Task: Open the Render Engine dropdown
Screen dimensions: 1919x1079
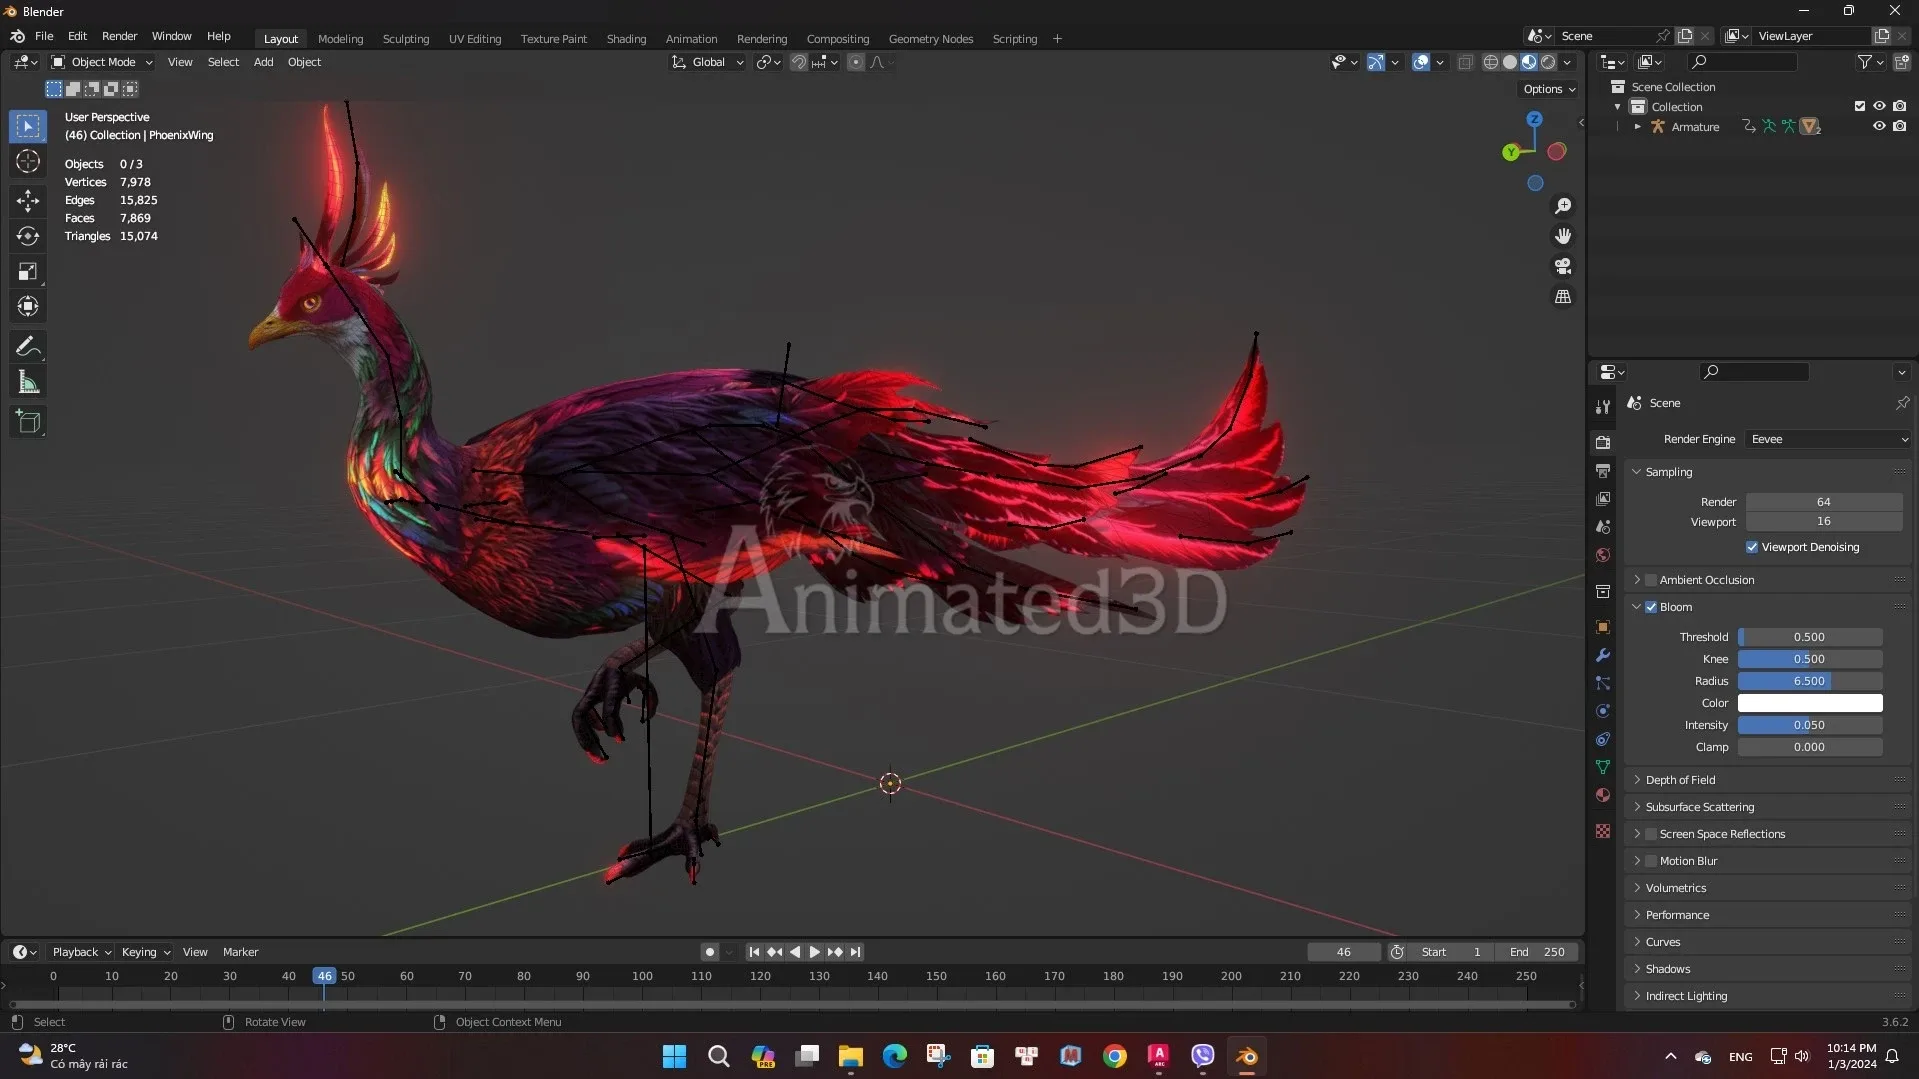Action: click(x=1825, y=439)
